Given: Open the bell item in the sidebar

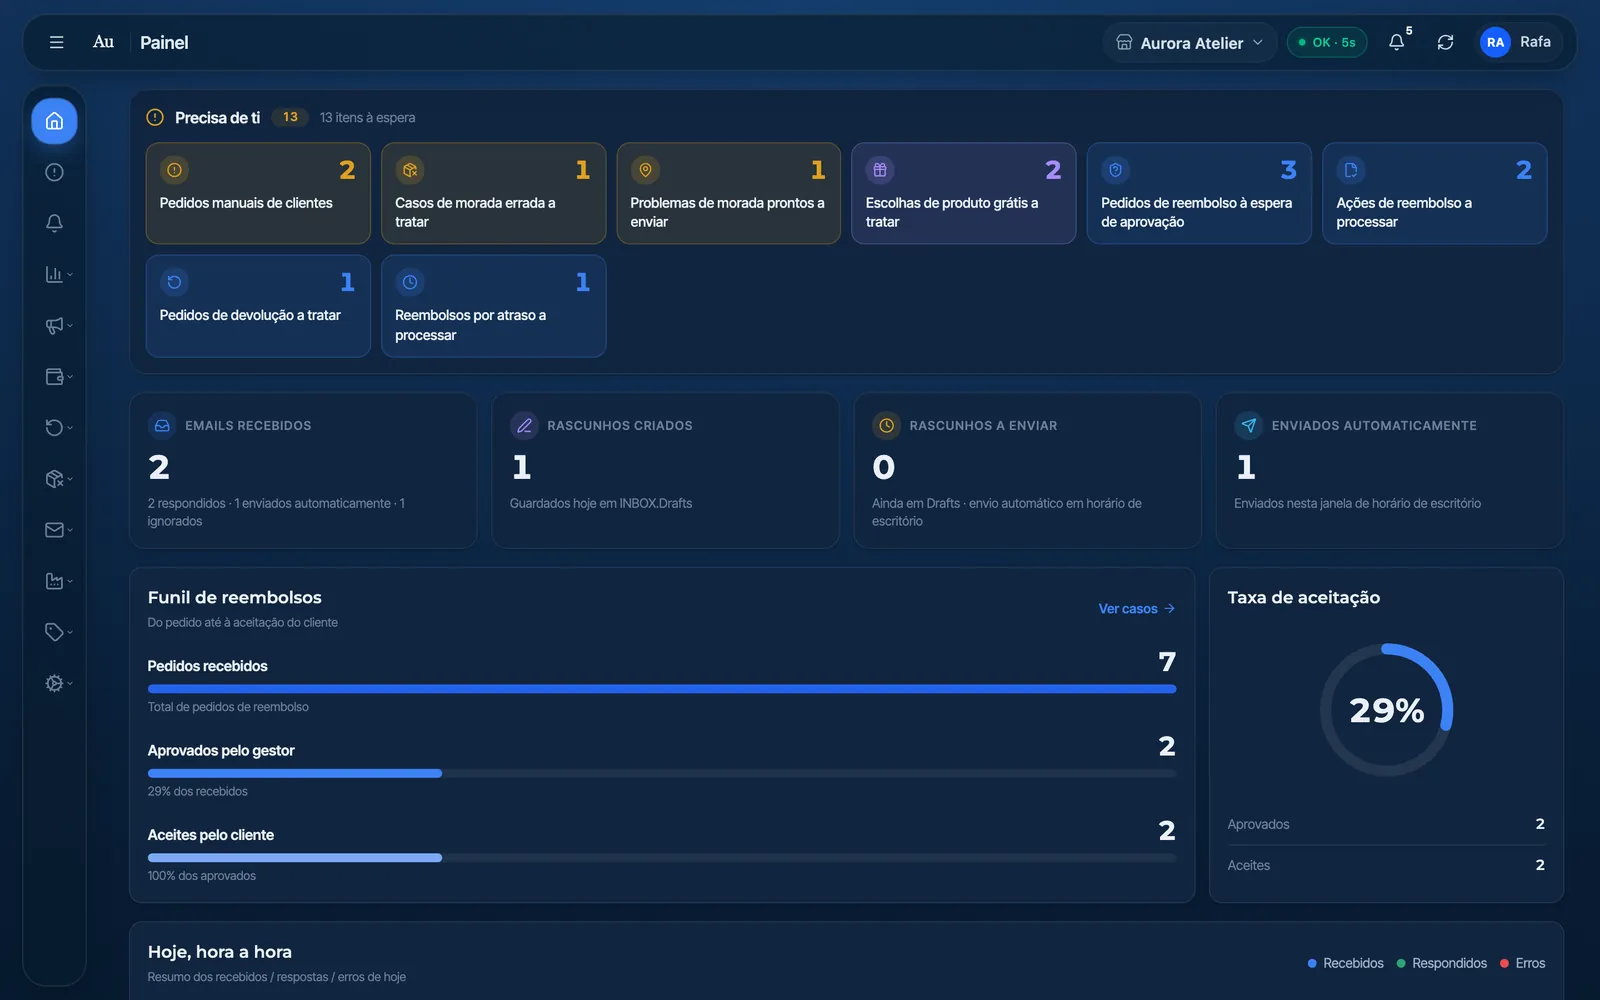Looking at the screenshot, I should pos(54,223).
